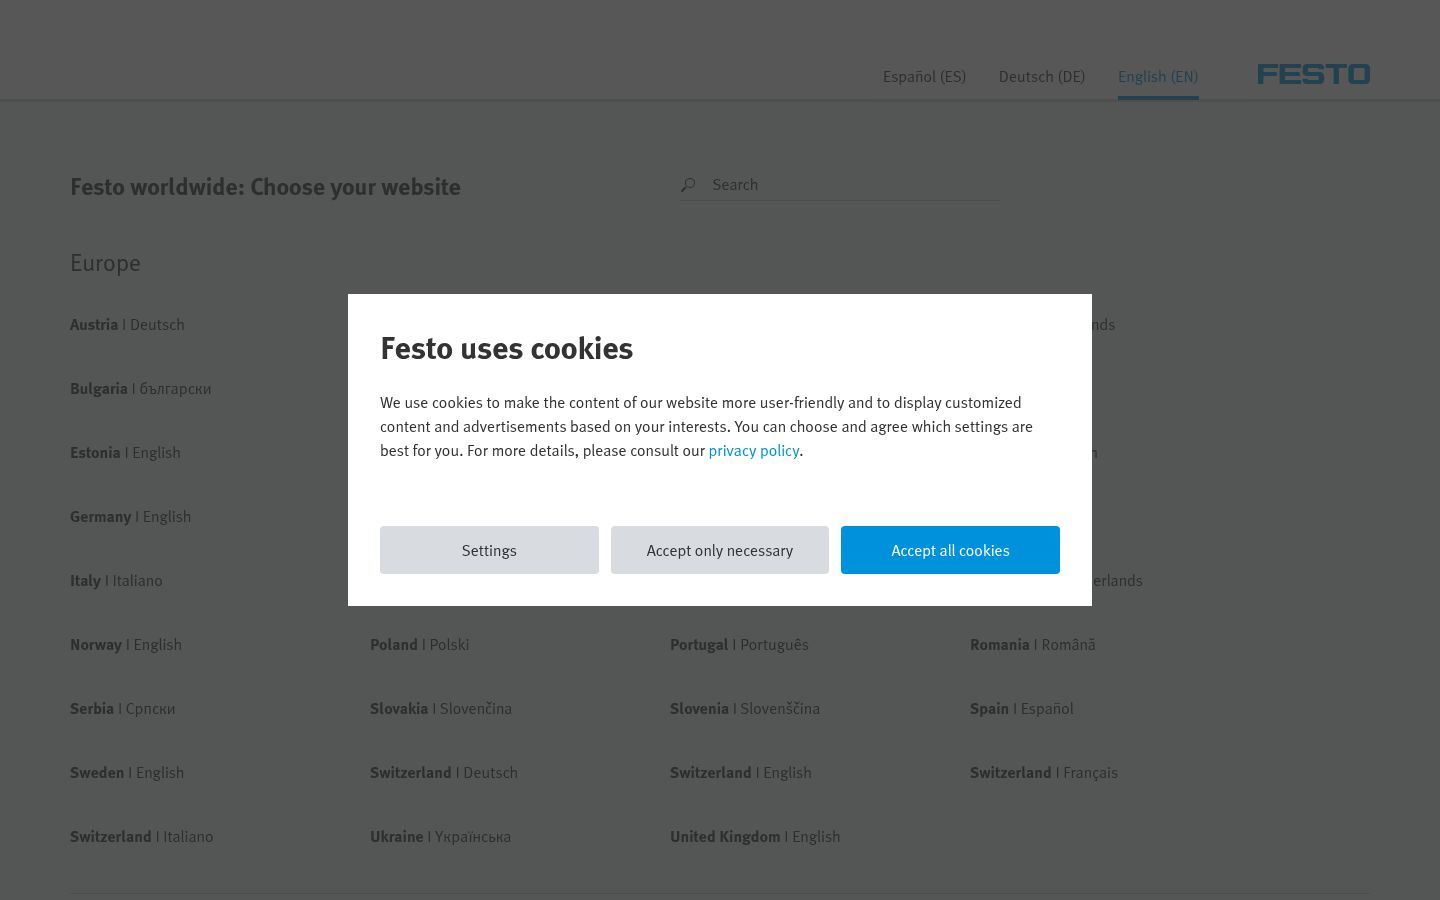Open Portugal Português website

coord(739,645)
